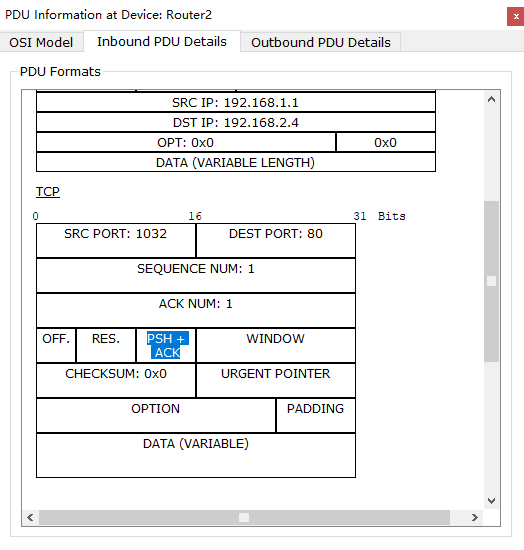
Task: Click the vertical scrollbar thumb
Action: point(491,281)
